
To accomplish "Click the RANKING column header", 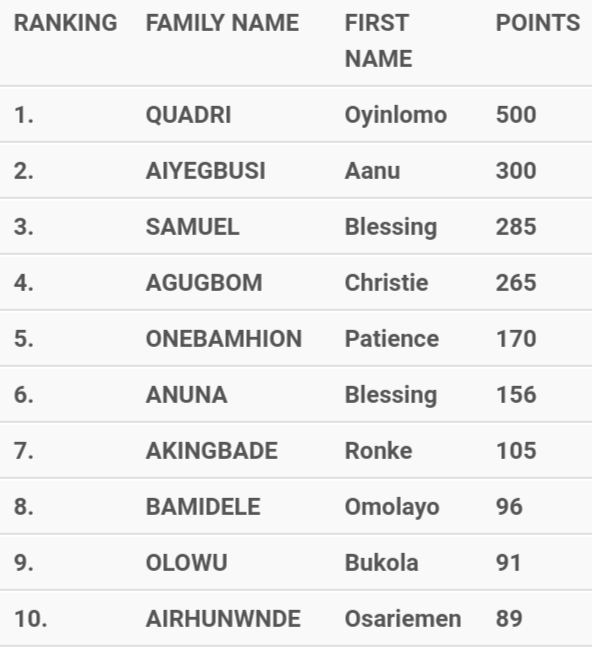I will (x=66, y=23).
